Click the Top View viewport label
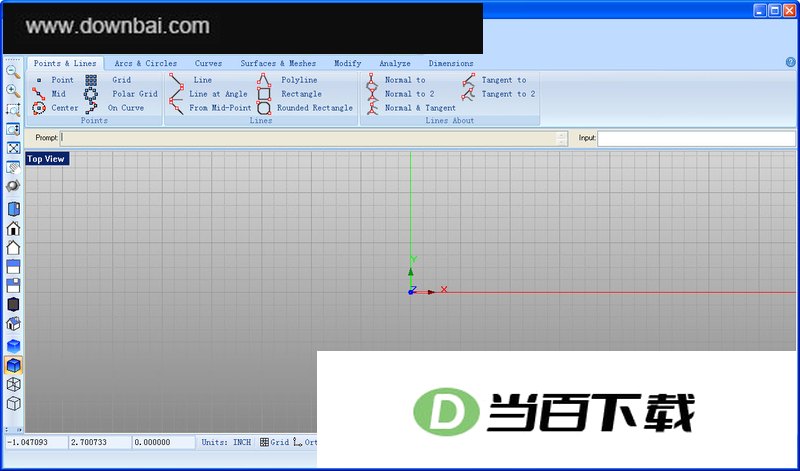This screenshot has width=800, height=471. coord(46,159)
